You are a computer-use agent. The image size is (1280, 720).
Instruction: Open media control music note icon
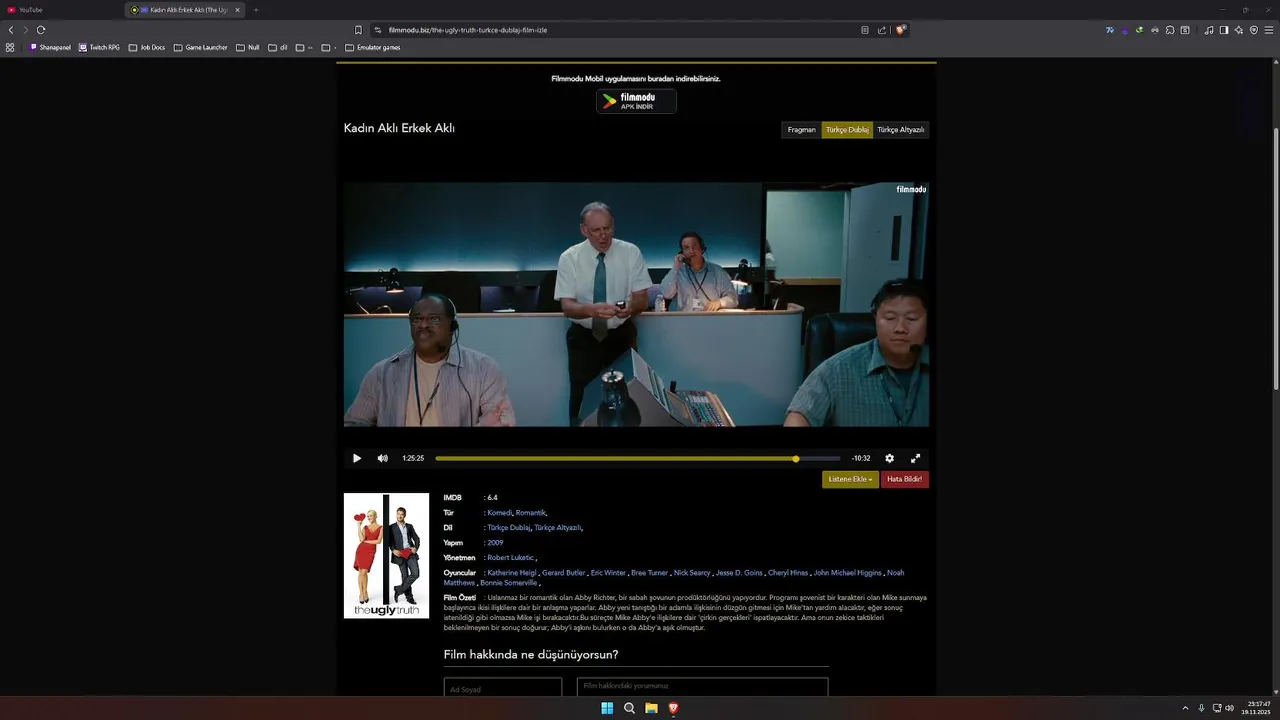point(1209,30)
